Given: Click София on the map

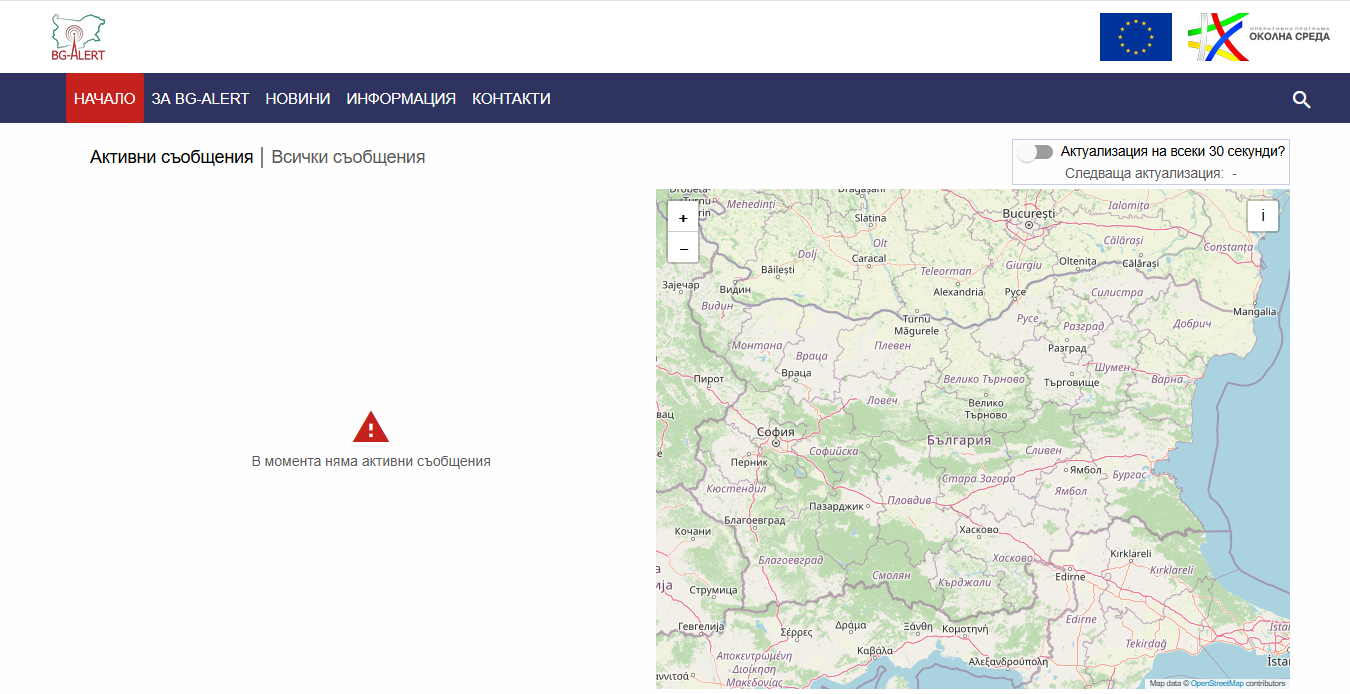Looking at the screenshot, I should click(776, 433).
